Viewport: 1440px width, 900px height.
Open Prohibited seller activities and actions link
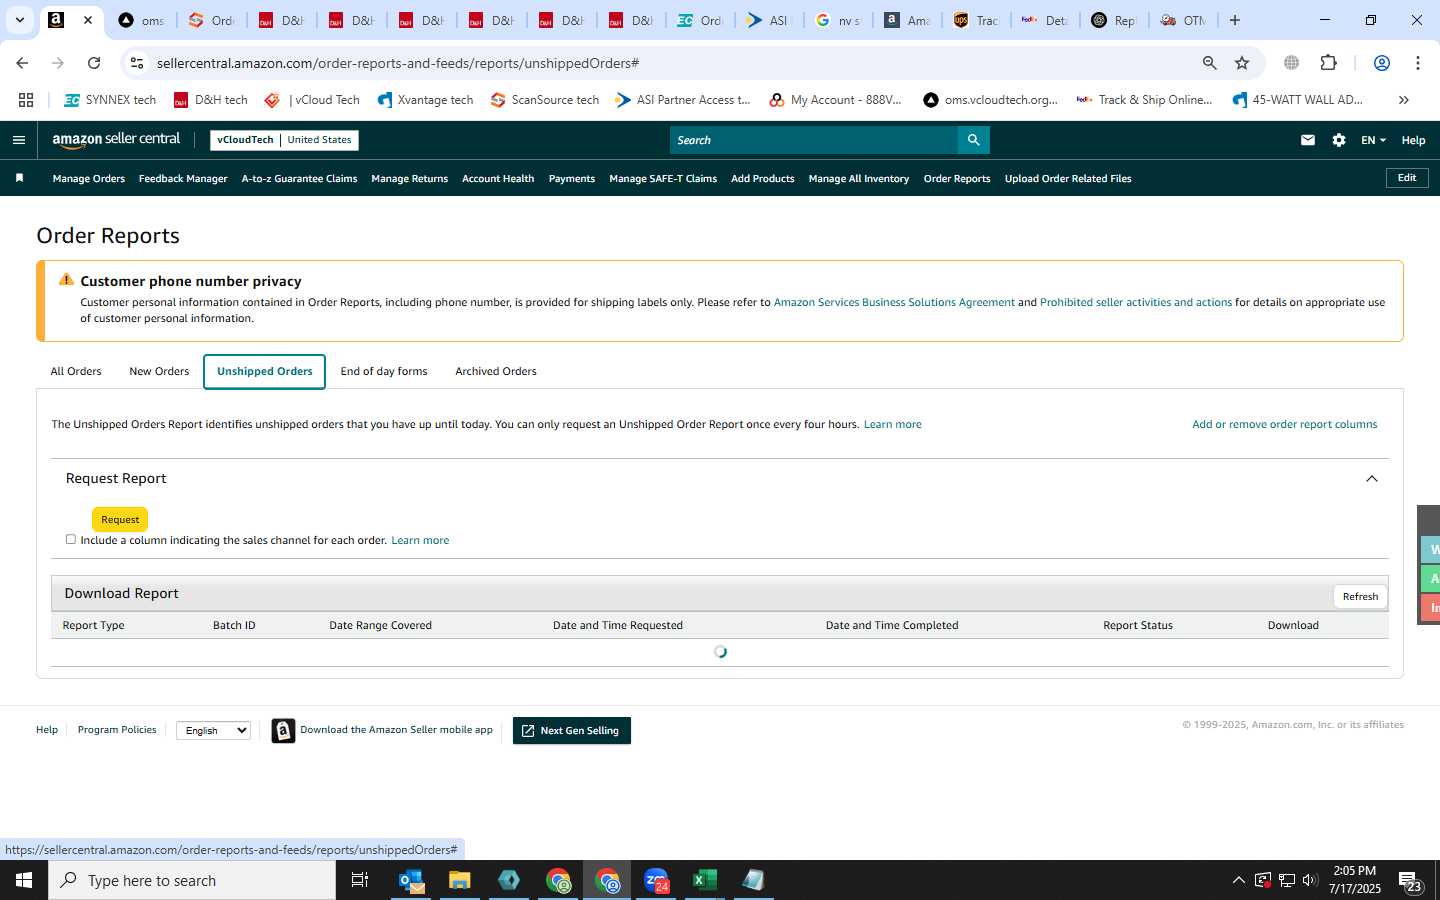point(1136,302)
